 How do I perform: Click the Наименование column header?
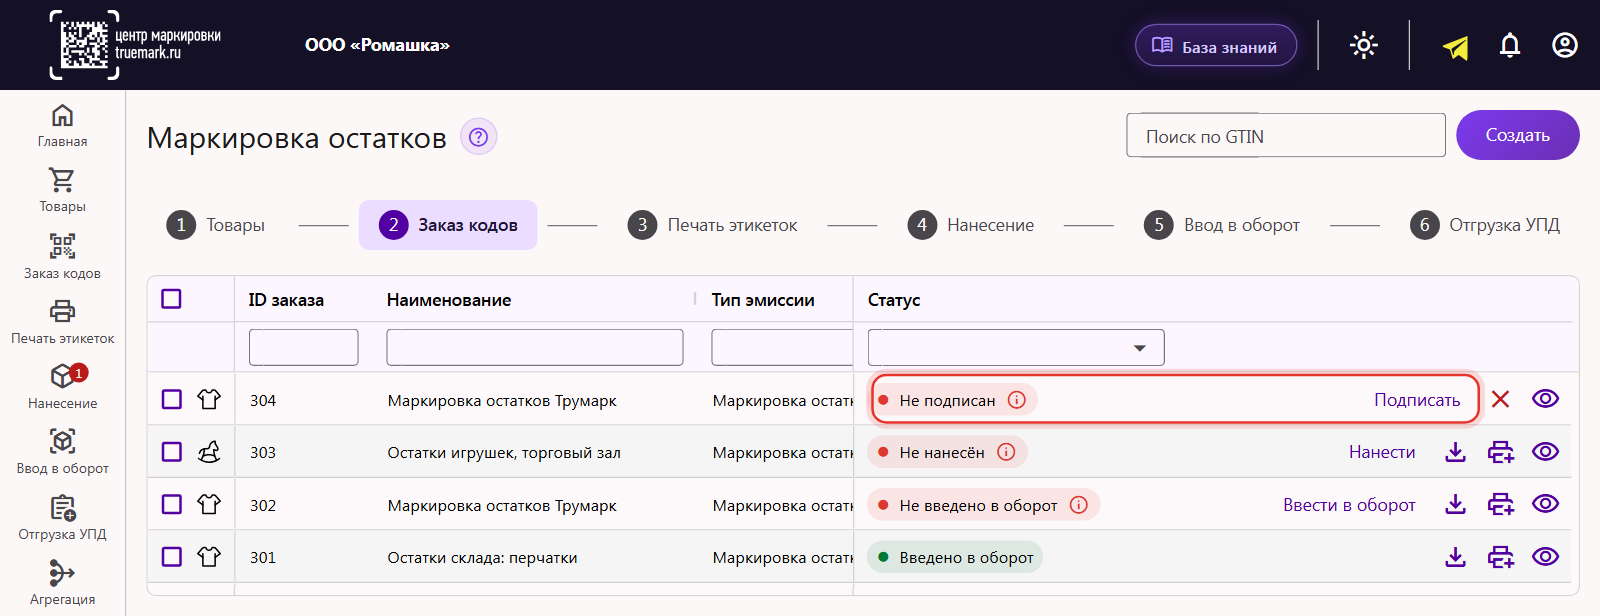click(x=449, y=300)
